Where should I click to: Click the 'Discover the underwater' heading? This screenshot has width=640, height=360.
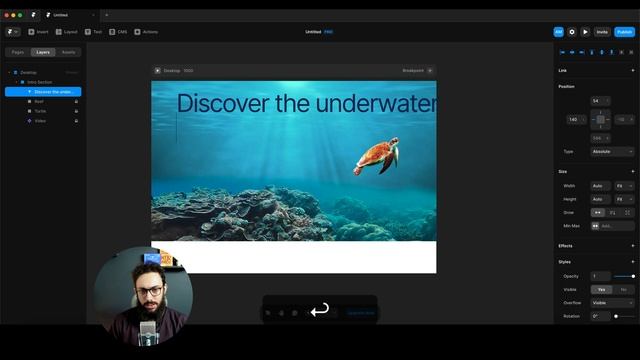coord(307,103)
